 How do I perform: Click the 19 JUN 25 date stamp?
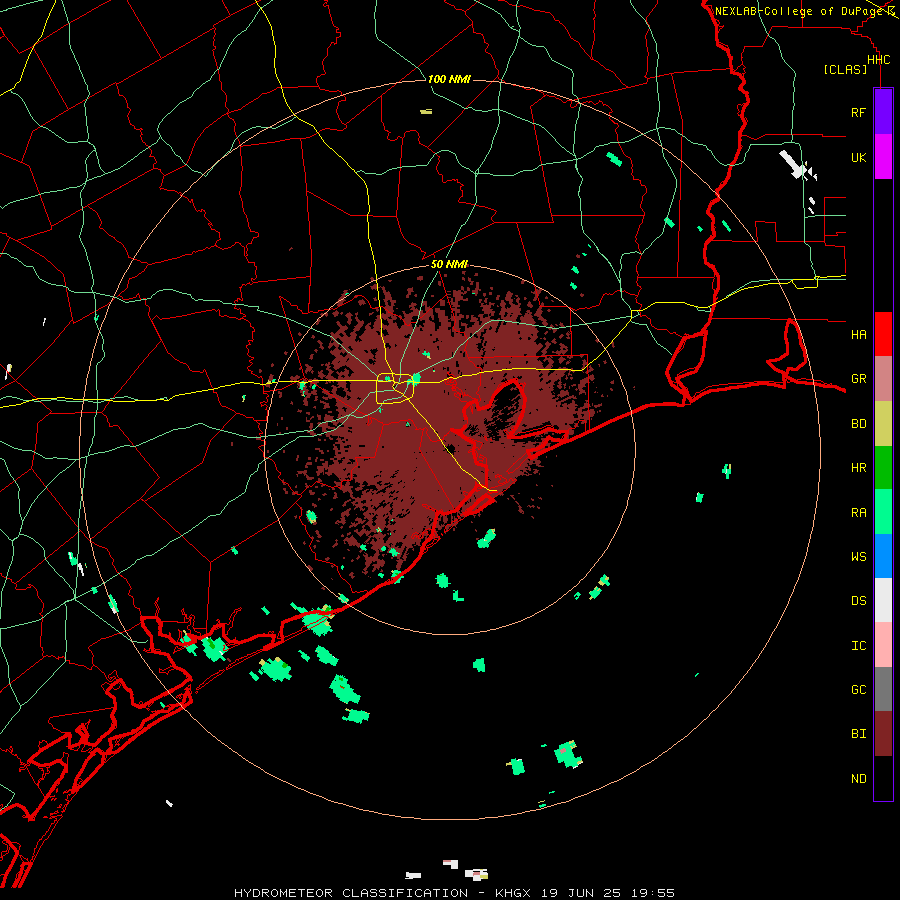click(581, 893)
